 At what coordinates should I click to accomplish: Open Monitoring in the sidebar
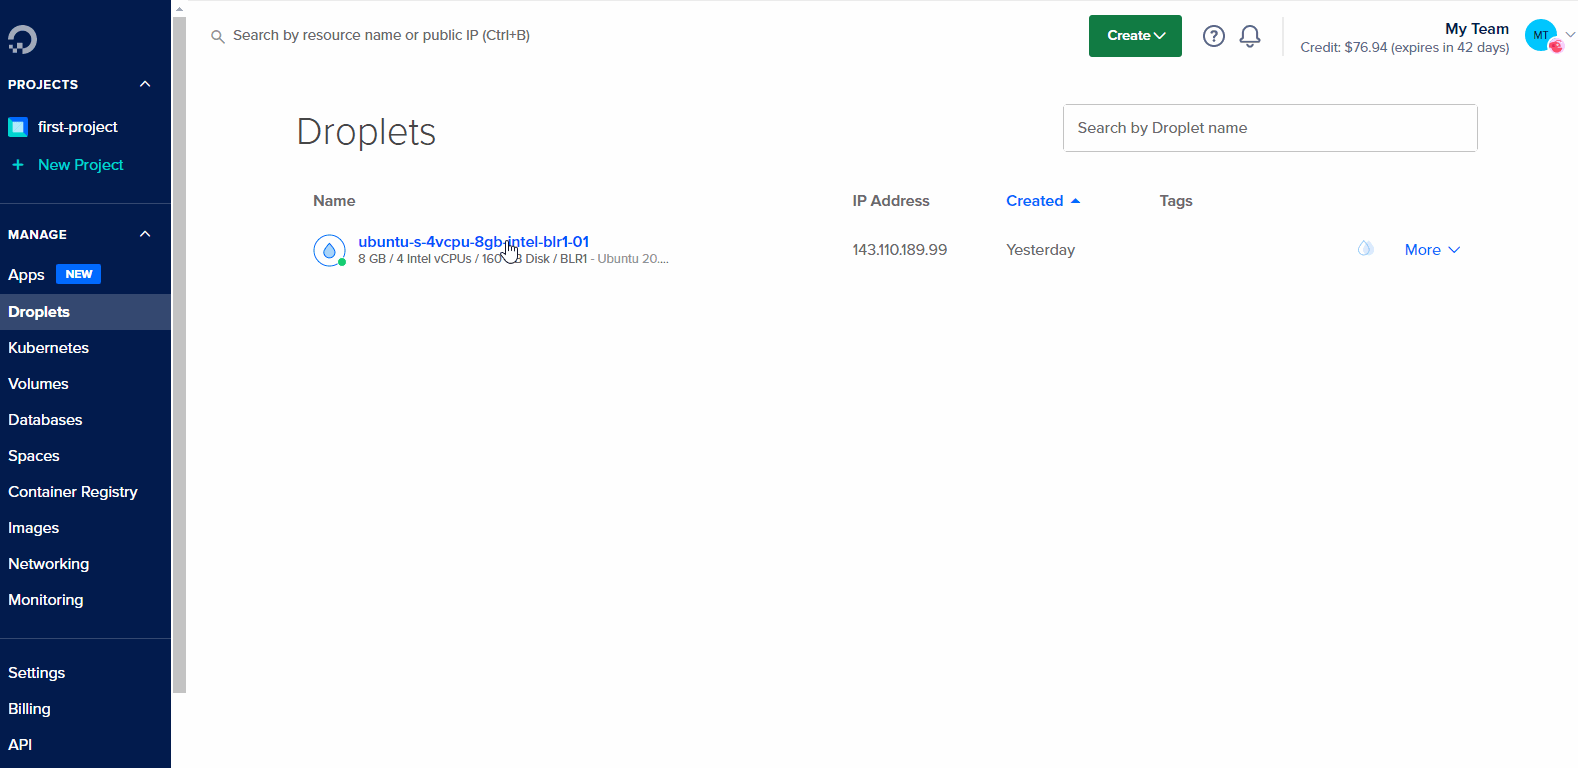coord(45,600)
